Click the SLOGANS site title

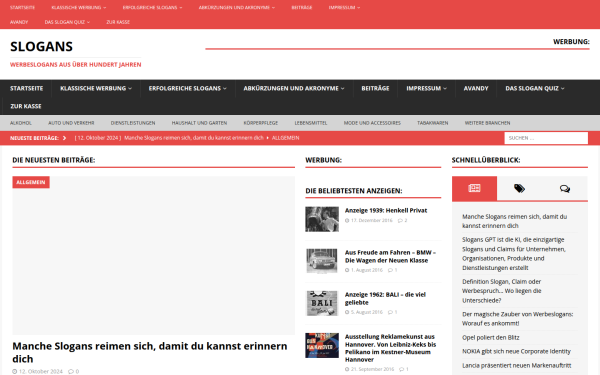(41, 47)
